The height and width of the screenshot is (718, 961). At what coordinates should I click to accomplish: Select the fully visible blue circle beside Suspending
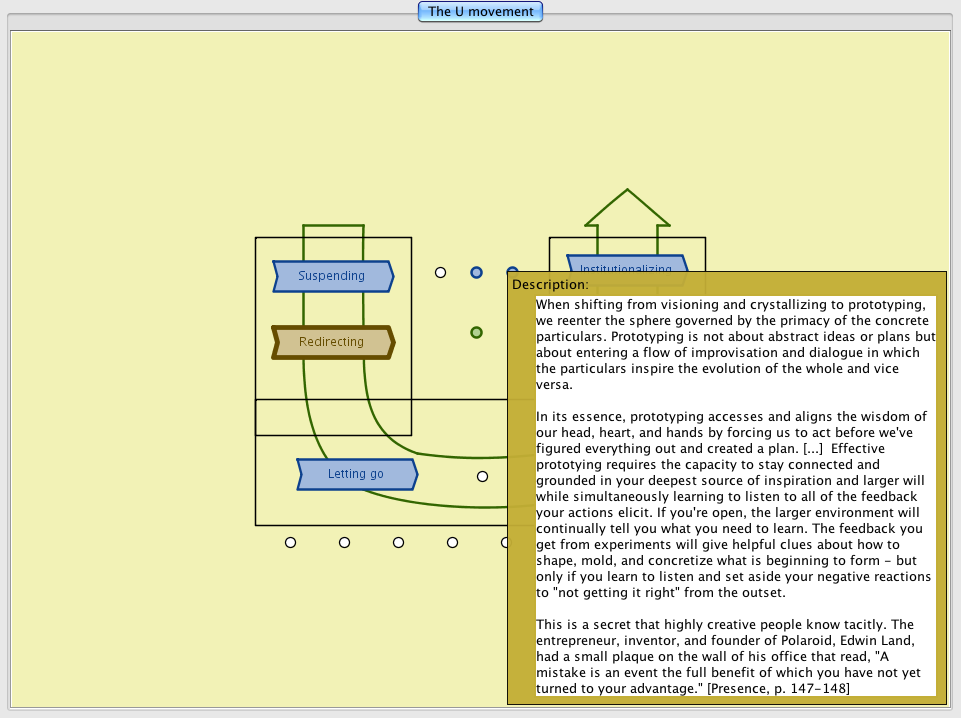[x=477, y=272]
